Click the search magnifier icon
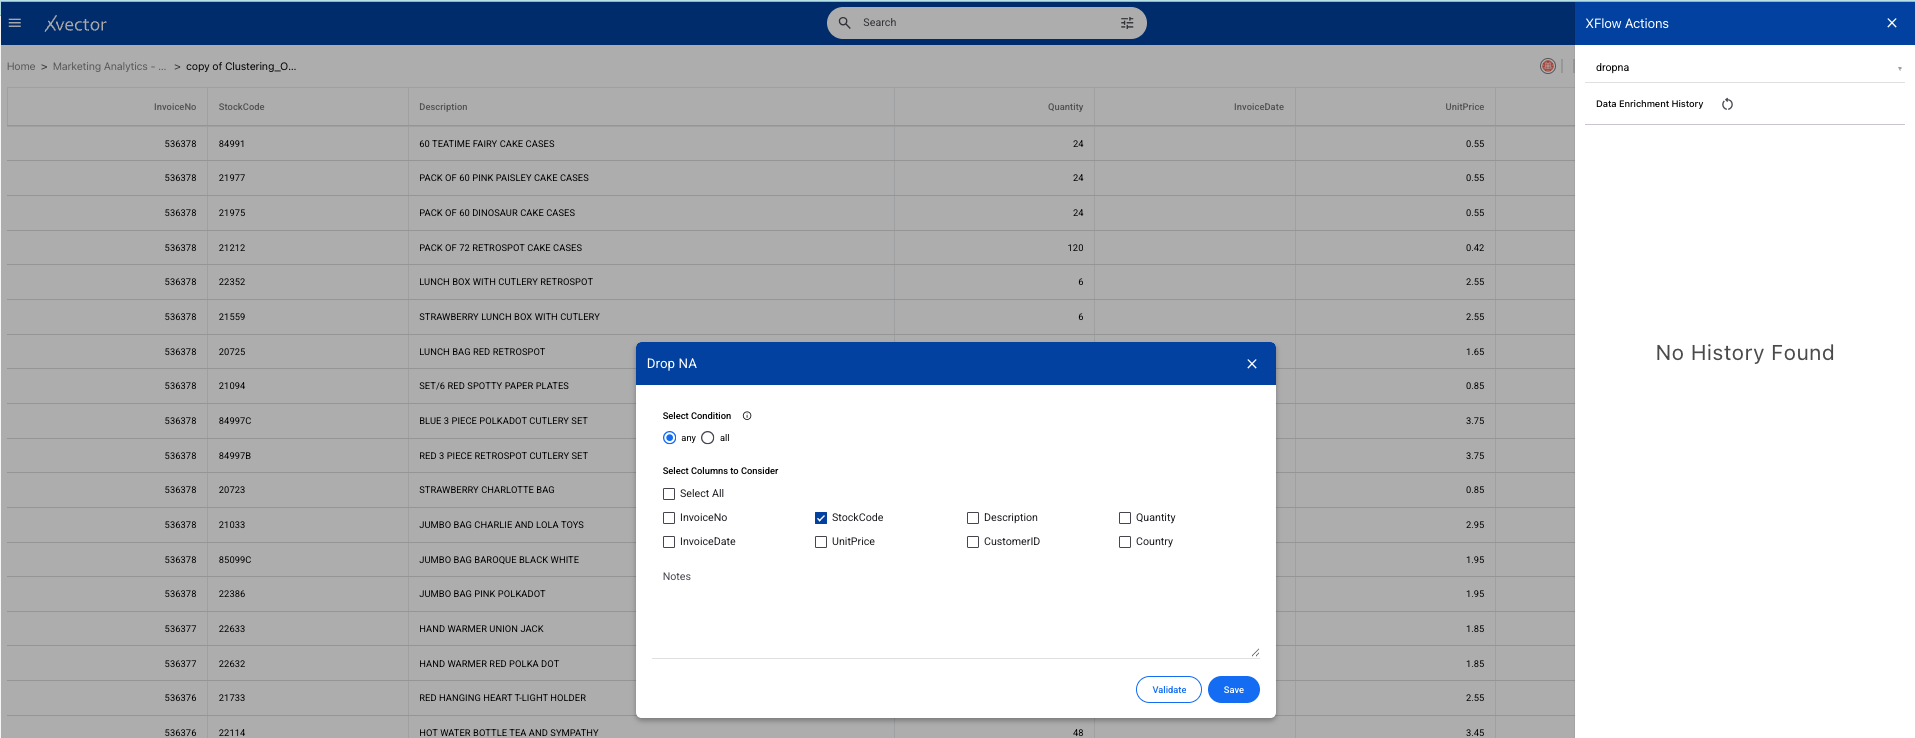The image size is (1915, 738). (x=845, y=23)
